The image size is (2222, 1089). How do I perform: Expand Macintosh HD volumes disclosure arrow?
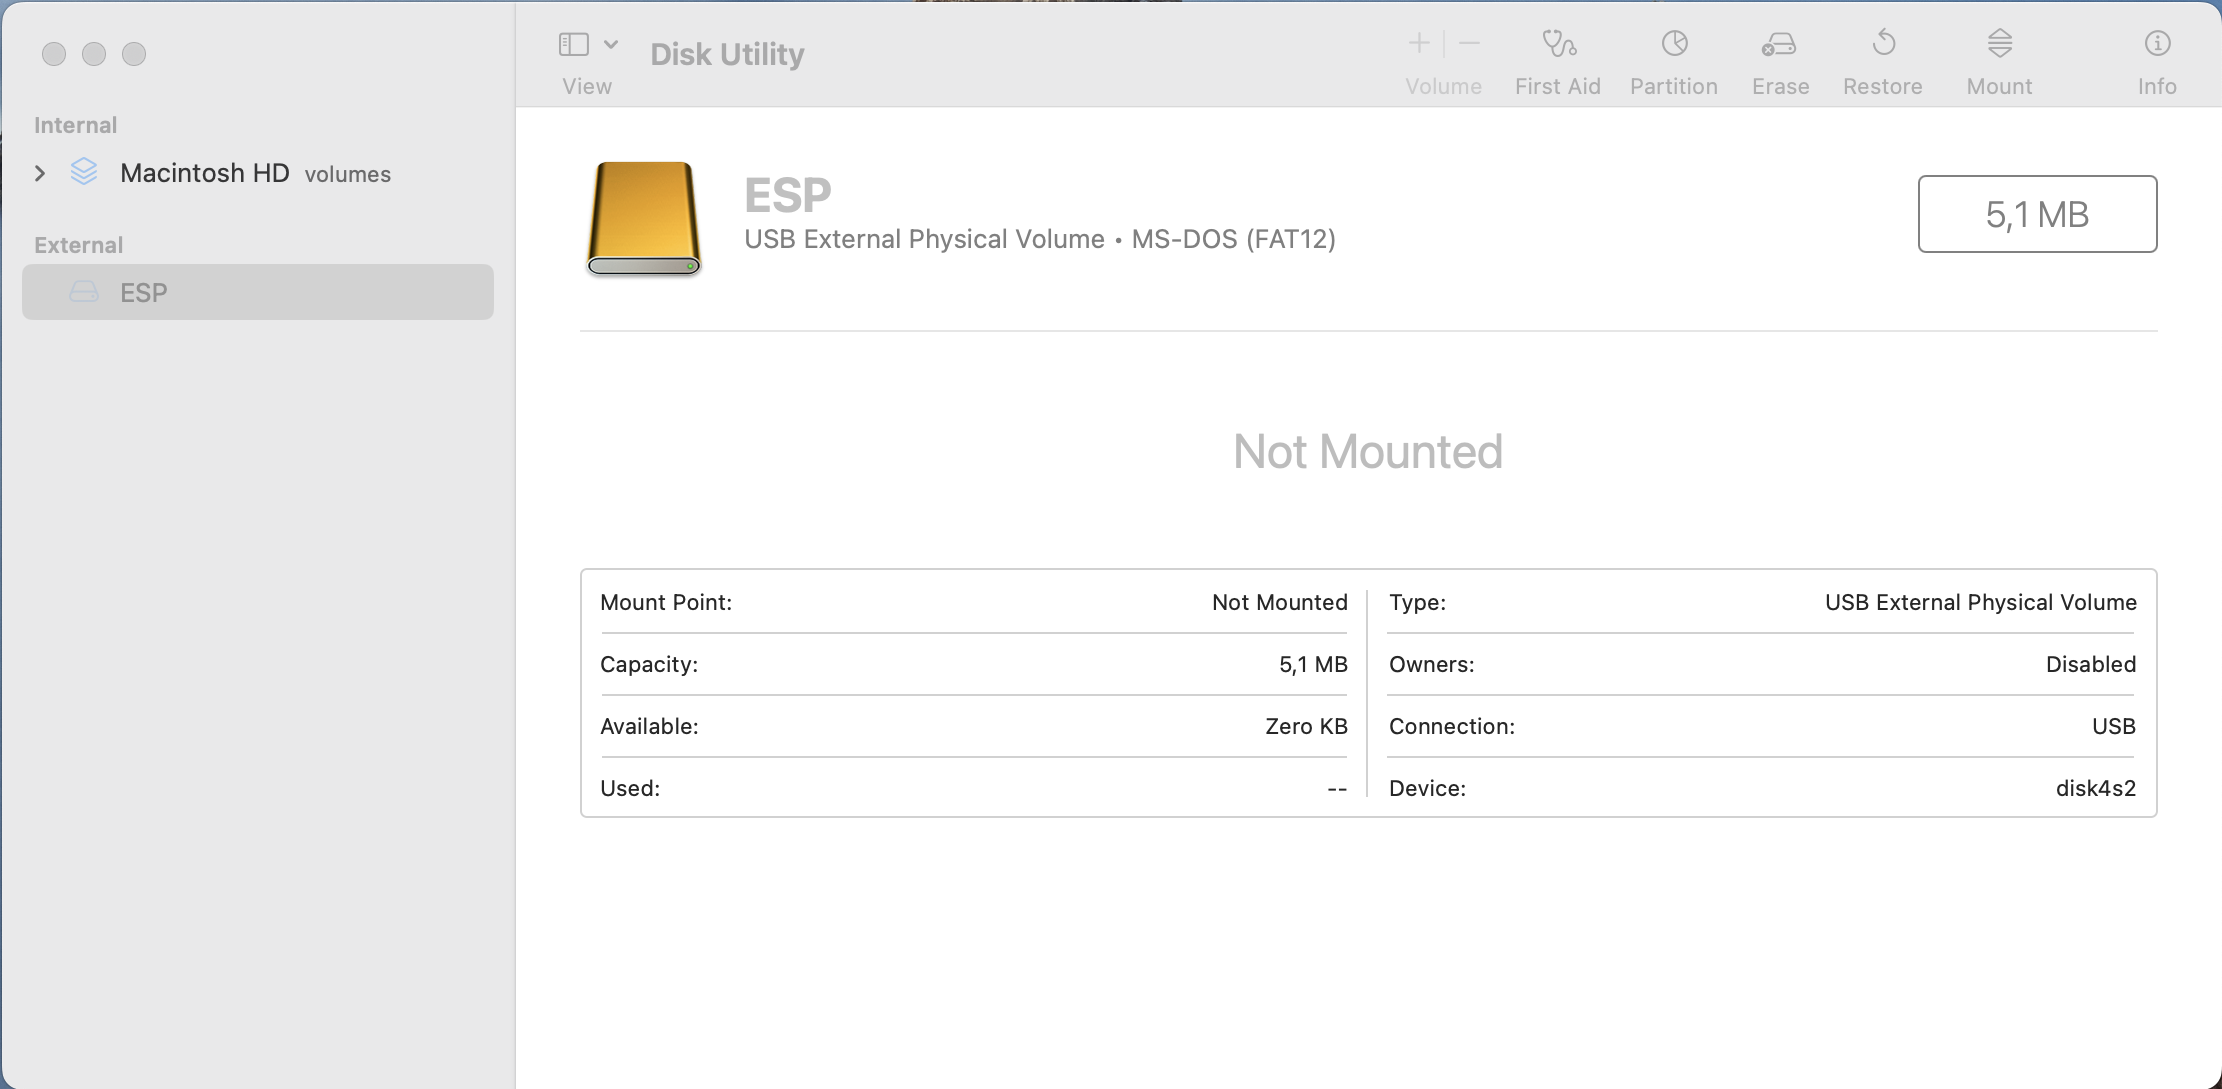(x=40, y=173)
